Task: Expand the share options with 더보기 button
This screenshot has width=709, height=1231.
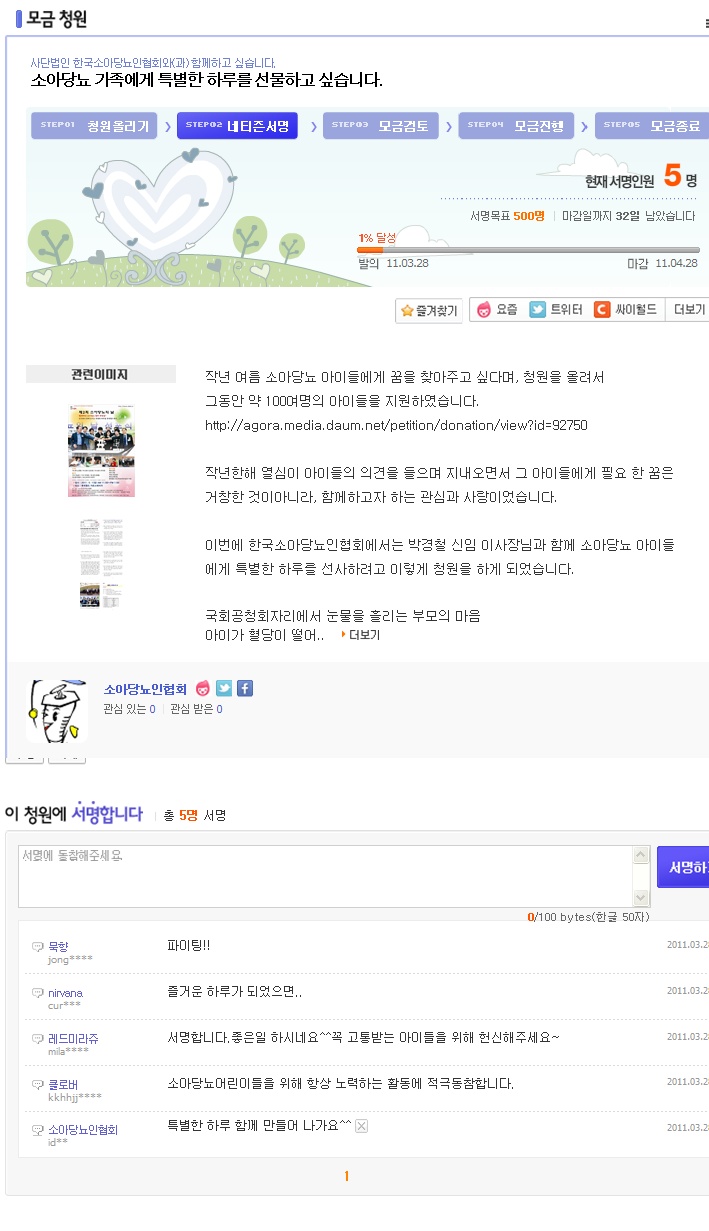Action: pyautogui.click(x=688, y=310)
